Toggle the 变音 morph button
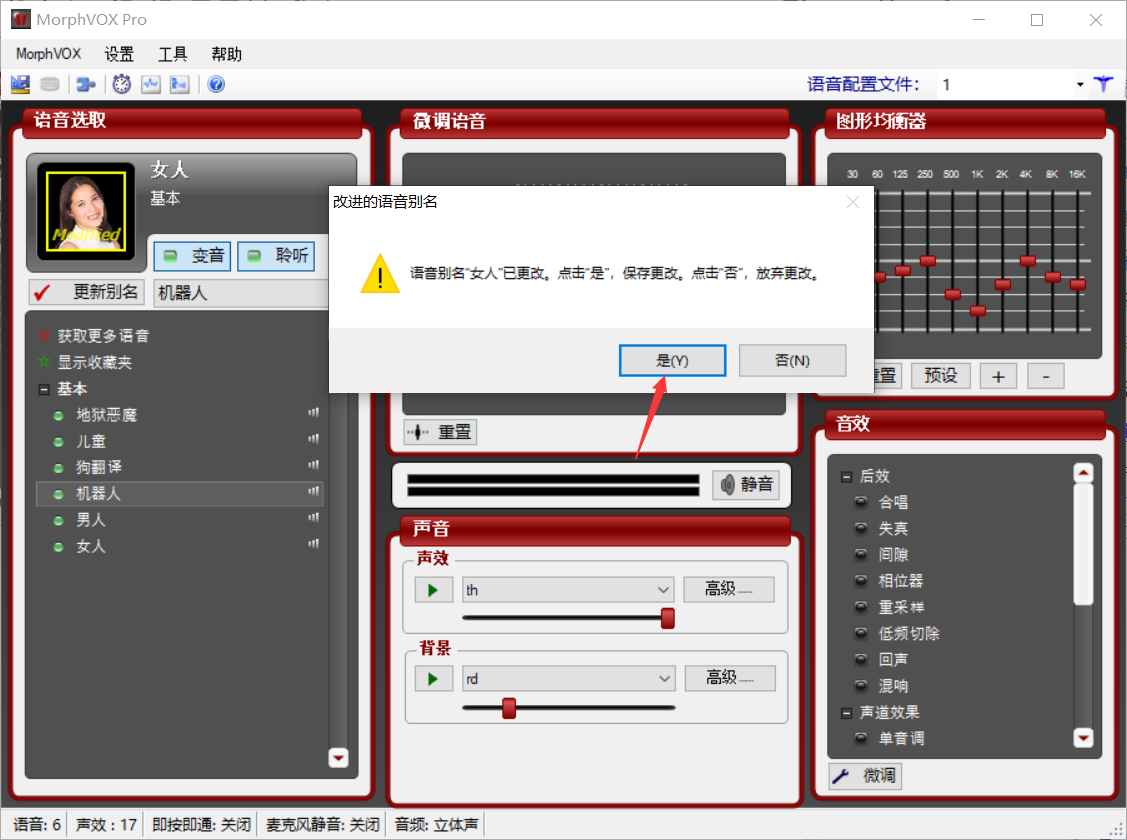 point(193,256)
